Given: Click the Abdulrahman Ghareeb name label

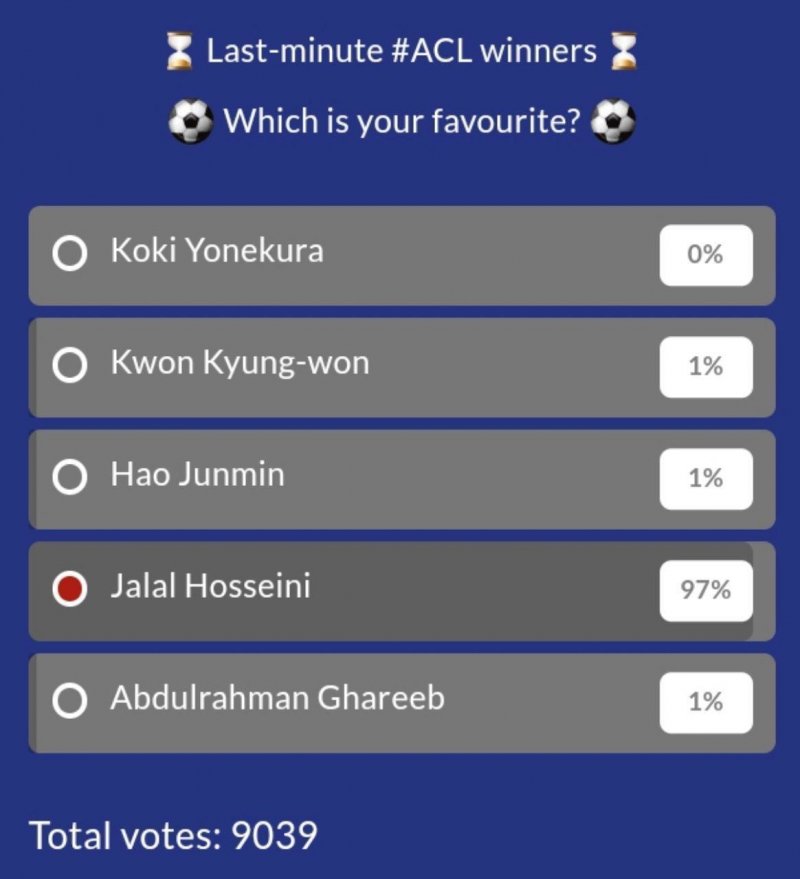Looking at the screenshot, I should pyautogui.click(x=277, y=698).
